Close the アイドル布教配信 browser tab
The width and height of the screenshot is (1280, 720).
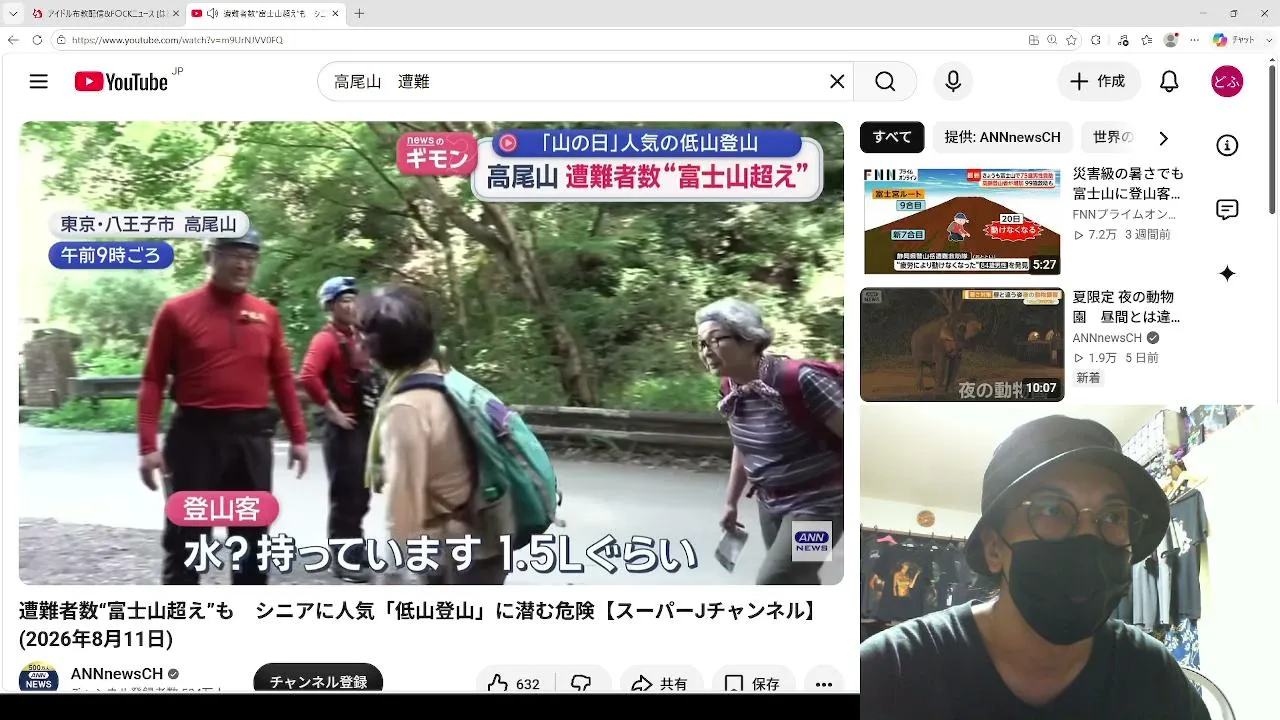(176, 14)
